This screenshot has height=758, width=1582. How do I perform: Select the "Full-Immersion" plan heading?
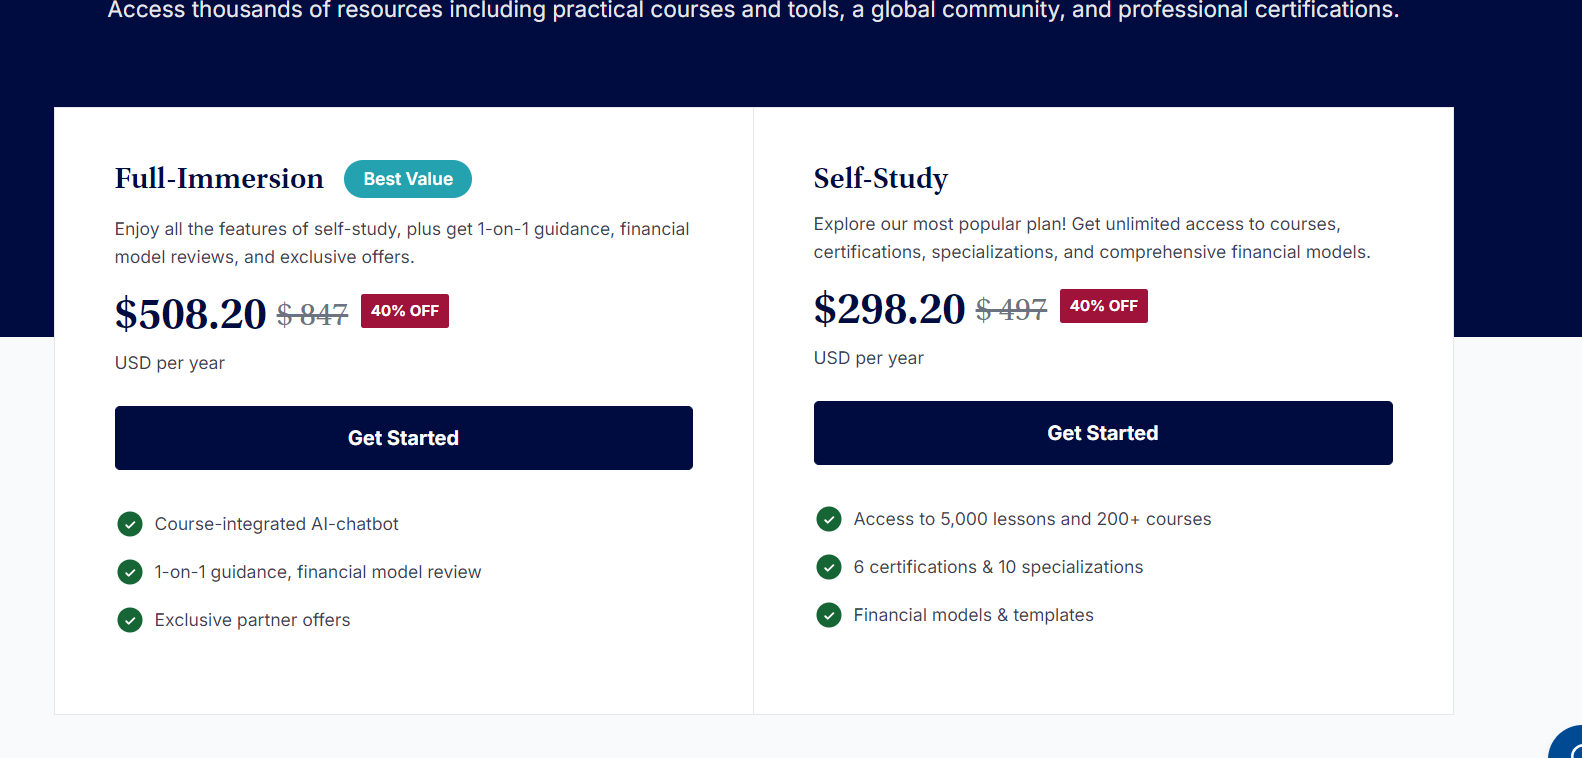pyautogui.click(x=219, y=178)
